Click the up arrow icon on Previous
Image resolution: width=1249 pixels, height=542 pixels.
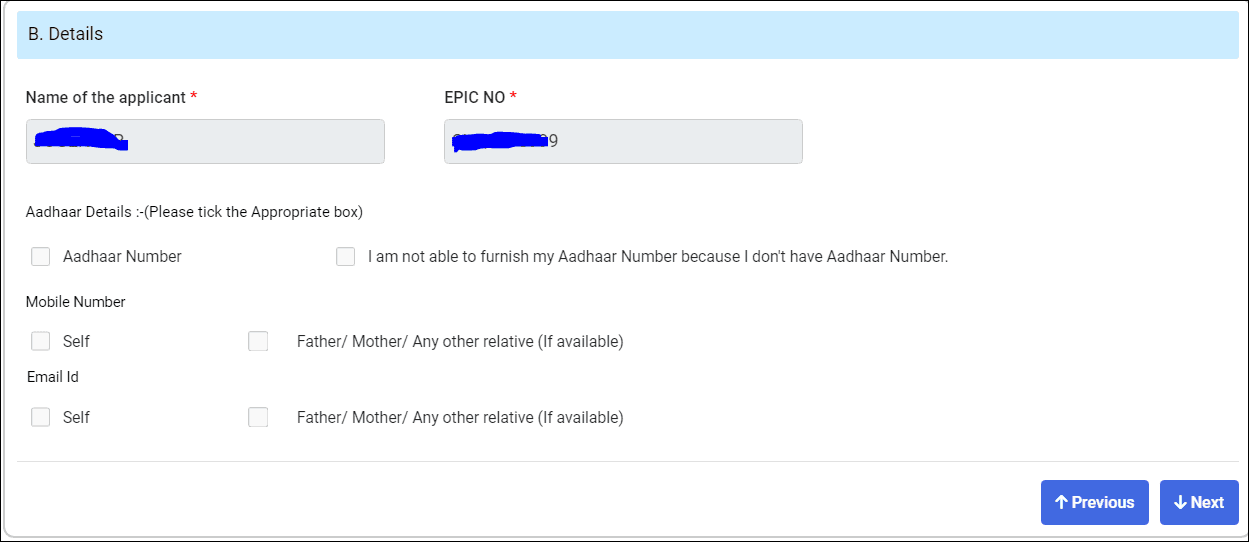coord(1062,502)
